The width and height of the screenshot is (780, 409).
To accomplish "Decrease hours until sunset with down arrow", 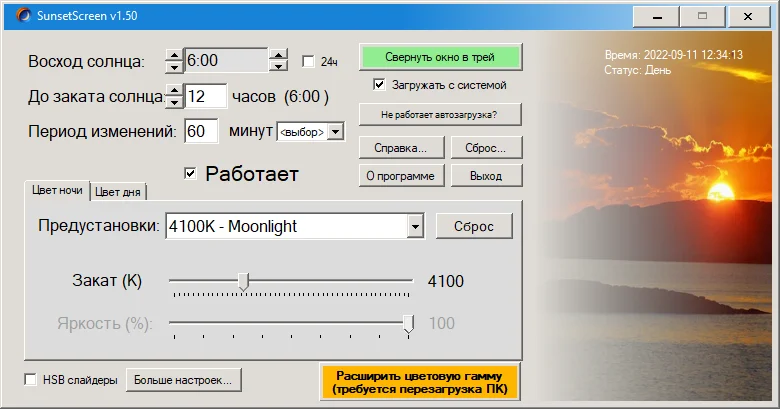I will tap(174, 102).
